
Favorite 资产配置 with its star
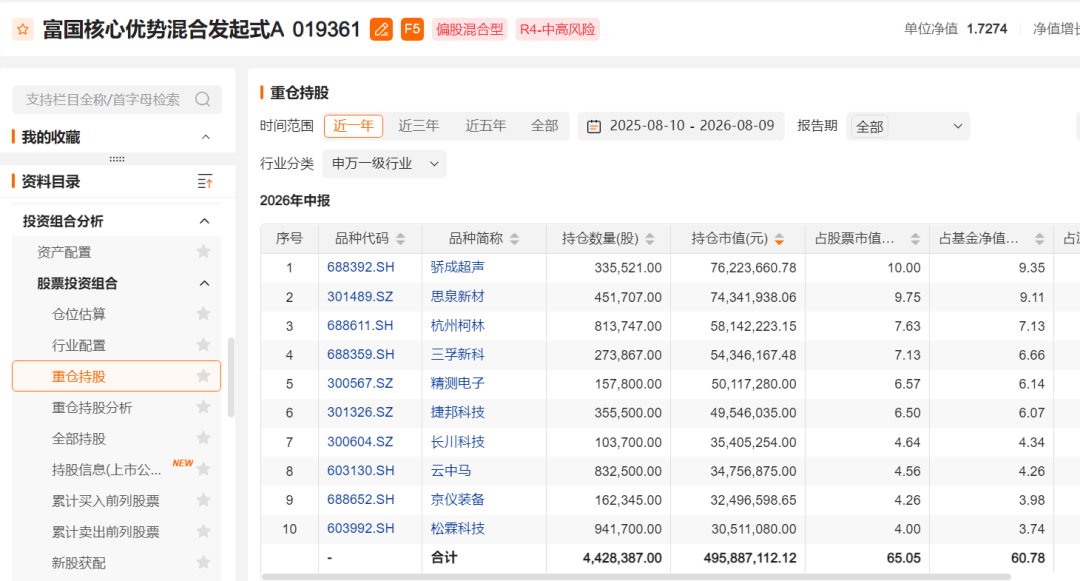tap(203, 252)
